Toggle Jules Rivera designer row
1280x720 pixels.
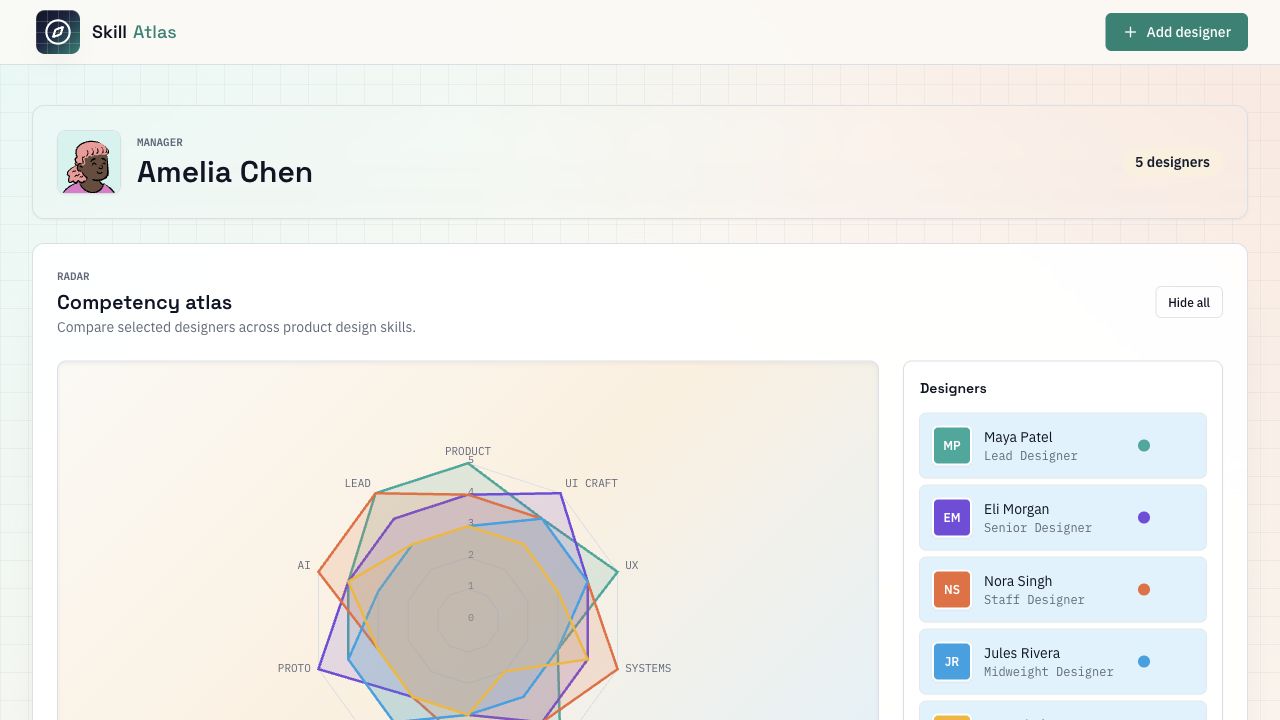tap(1063, 662)
